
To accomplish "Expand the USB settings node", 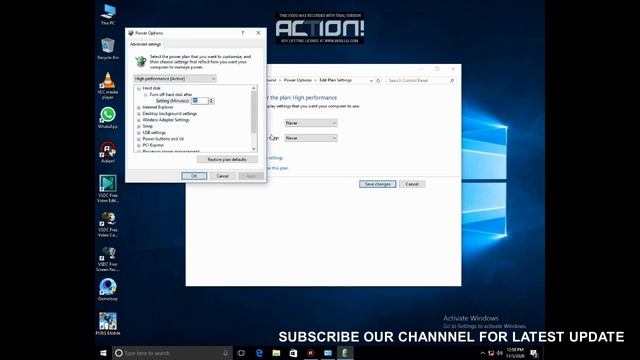I will coord(138,133).
